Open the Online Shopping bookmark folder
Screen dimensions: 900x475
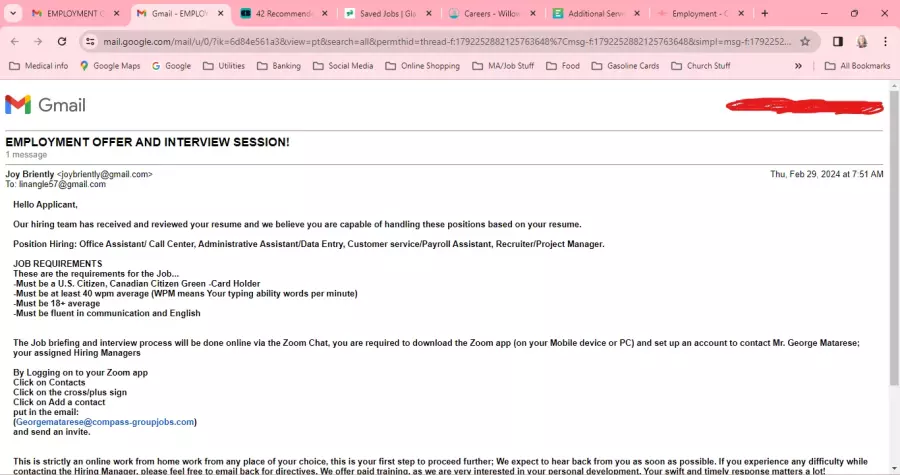[423, 66]
